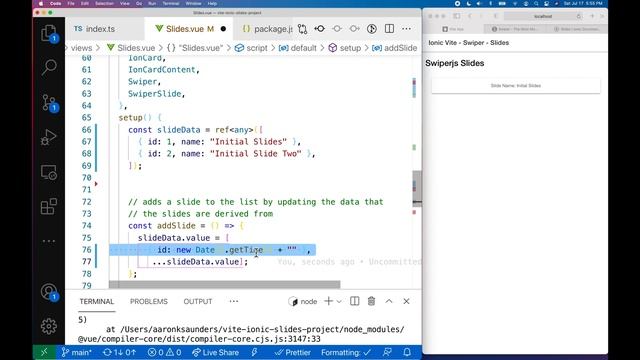Viewport: 640px width, 360px height.
Task: Select the TERMINAL panel tab
Action: tap(97, 301)
